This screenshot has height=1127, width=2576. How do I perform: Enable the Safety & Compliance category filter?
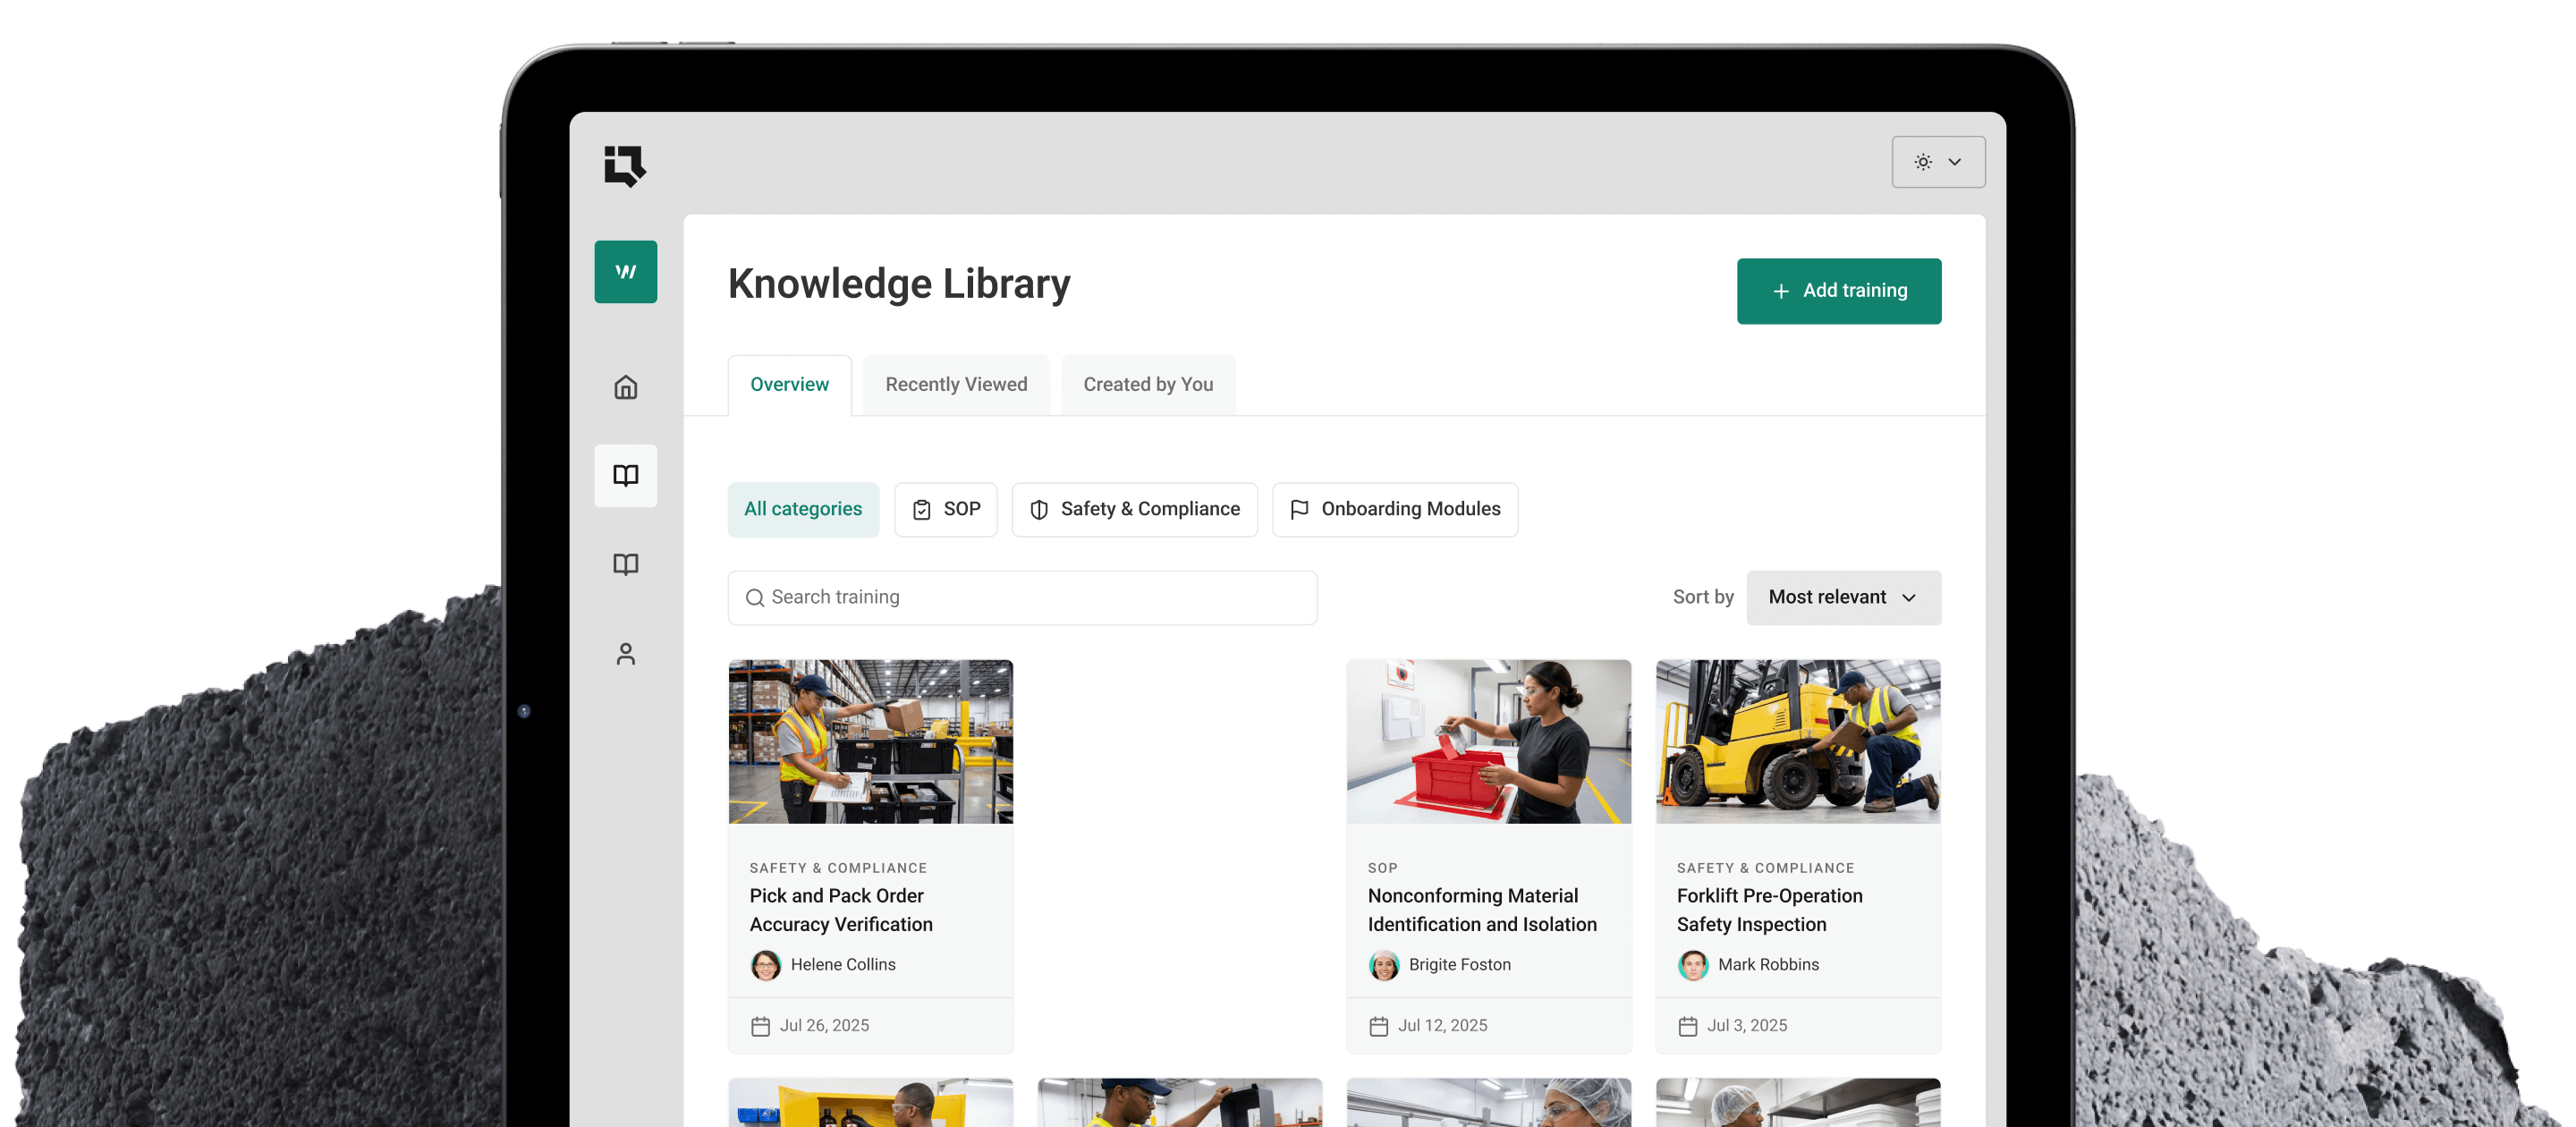(1134, 509)
